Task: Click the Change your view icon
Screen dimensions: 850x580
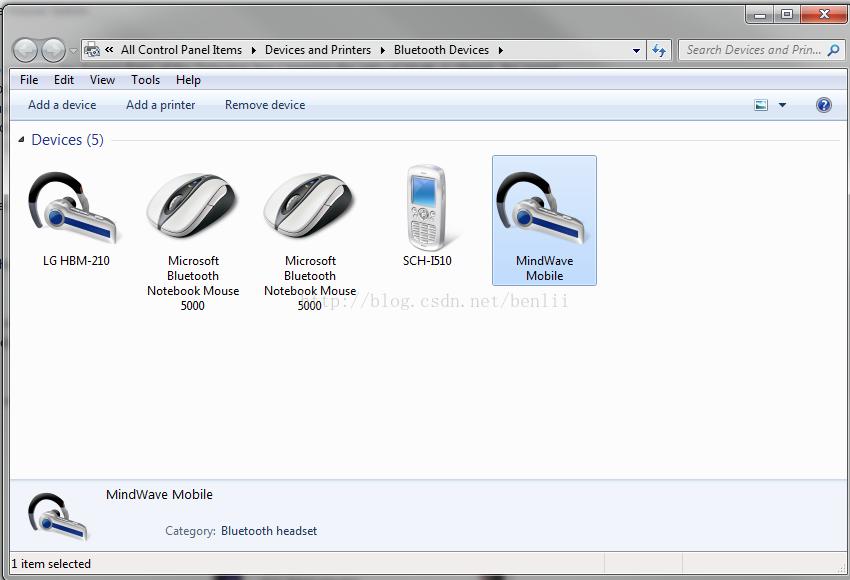Action: (761, 105)
